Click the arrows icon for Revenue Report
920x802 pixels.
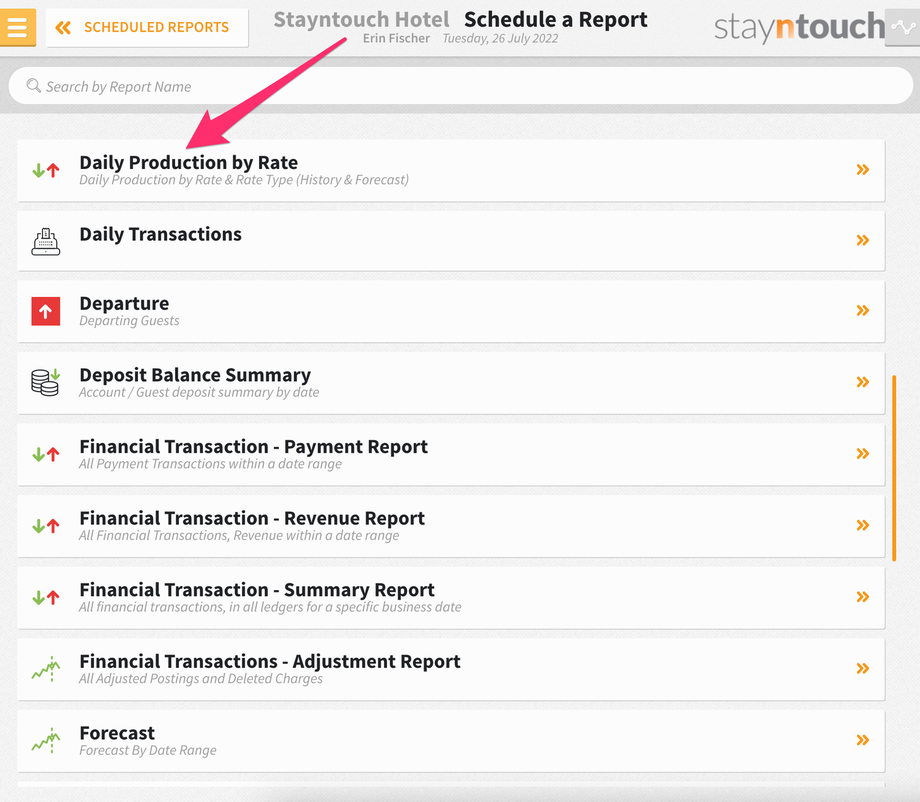[46, 526]
